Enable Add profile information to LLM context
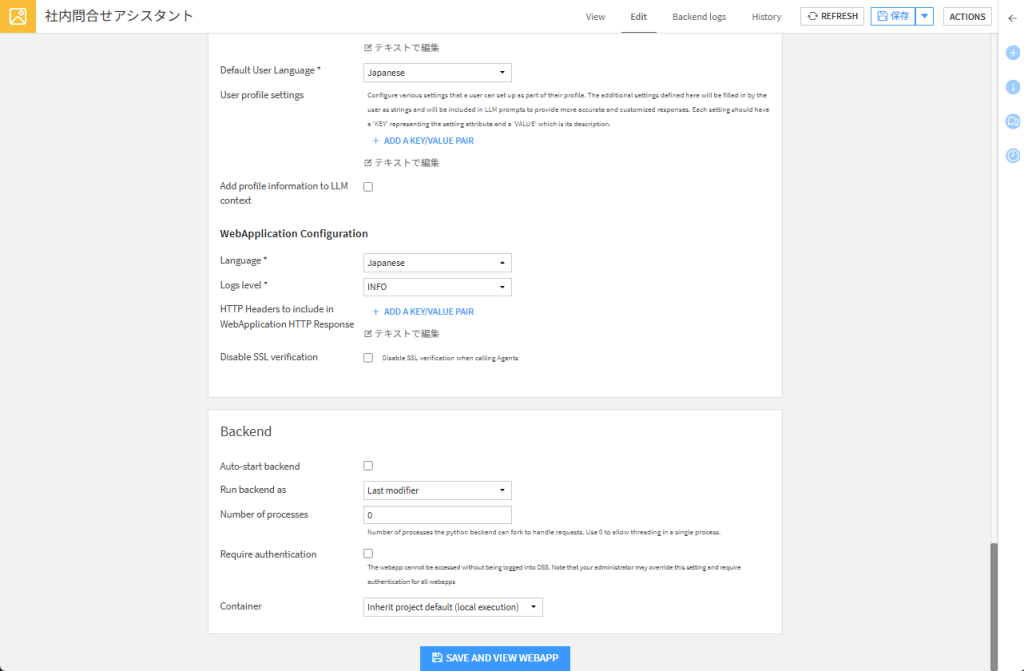Viewport: 1024px width, 671px height. (368, 187)
